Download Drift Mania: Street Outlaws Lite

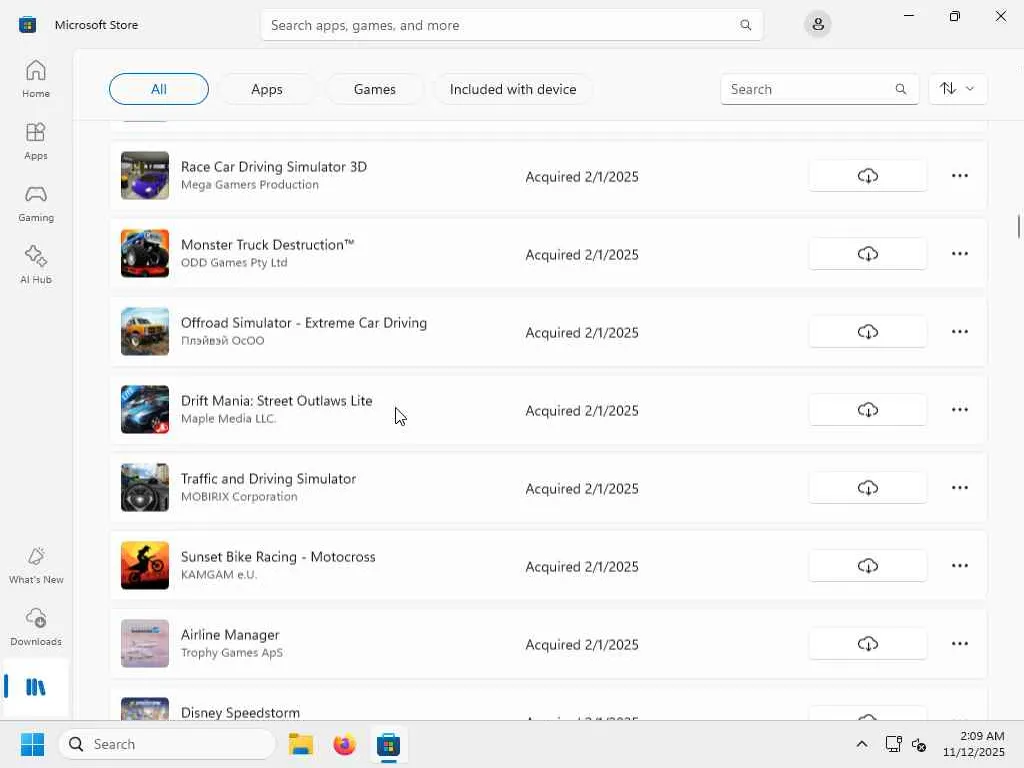[867, 409]
